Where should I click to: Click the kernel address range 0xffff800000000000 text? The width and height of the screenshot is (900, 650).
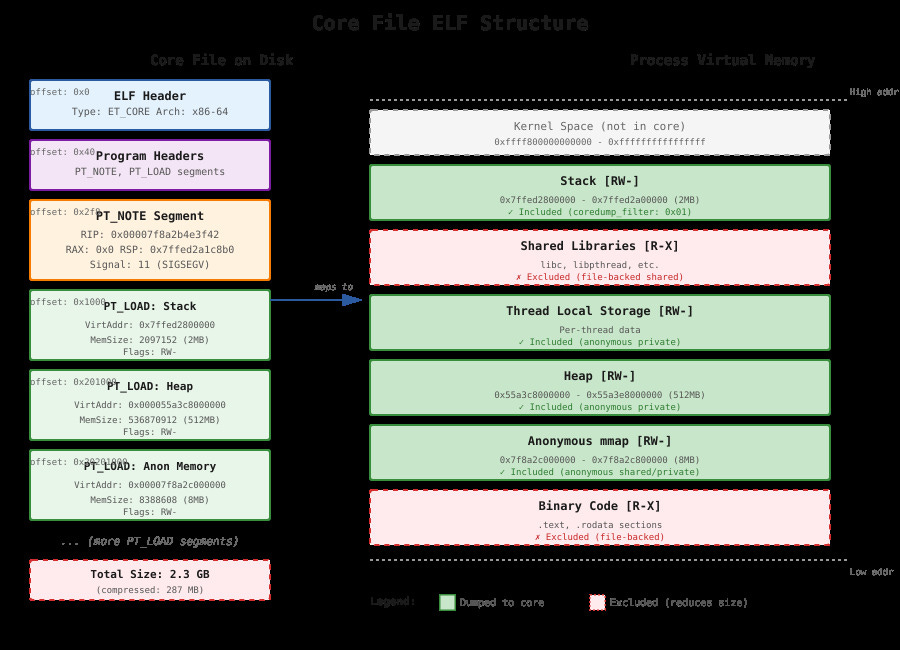[600, 141]
